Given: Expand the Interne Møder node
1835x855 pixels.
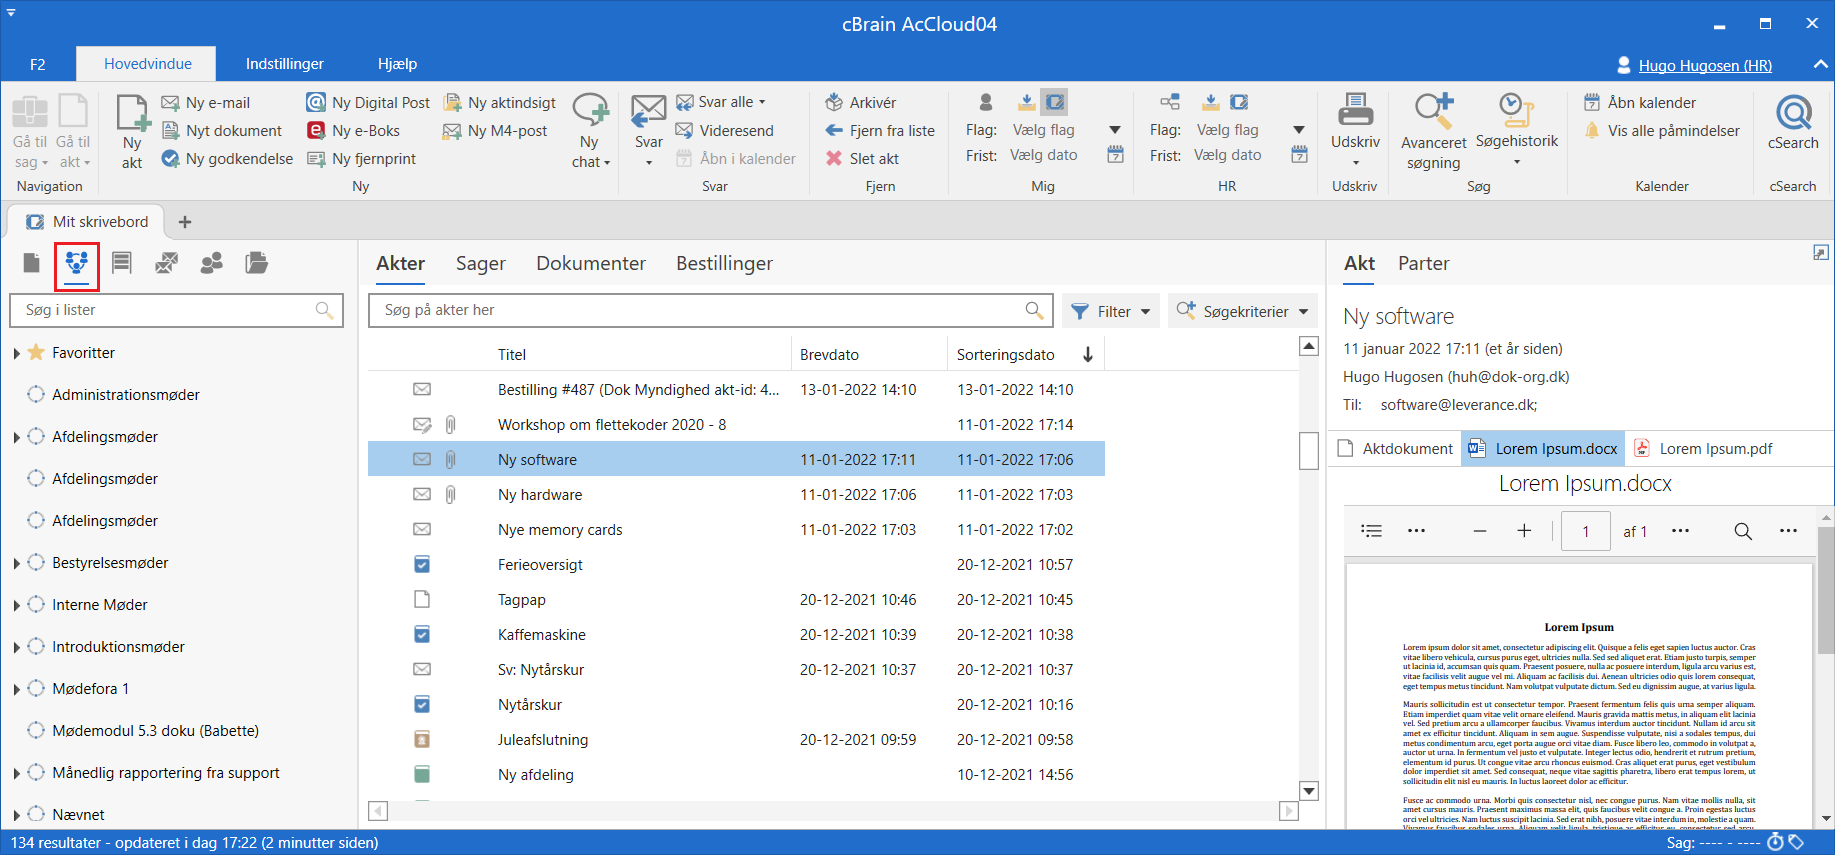Looking at the screenshot, I should point(17,605).
